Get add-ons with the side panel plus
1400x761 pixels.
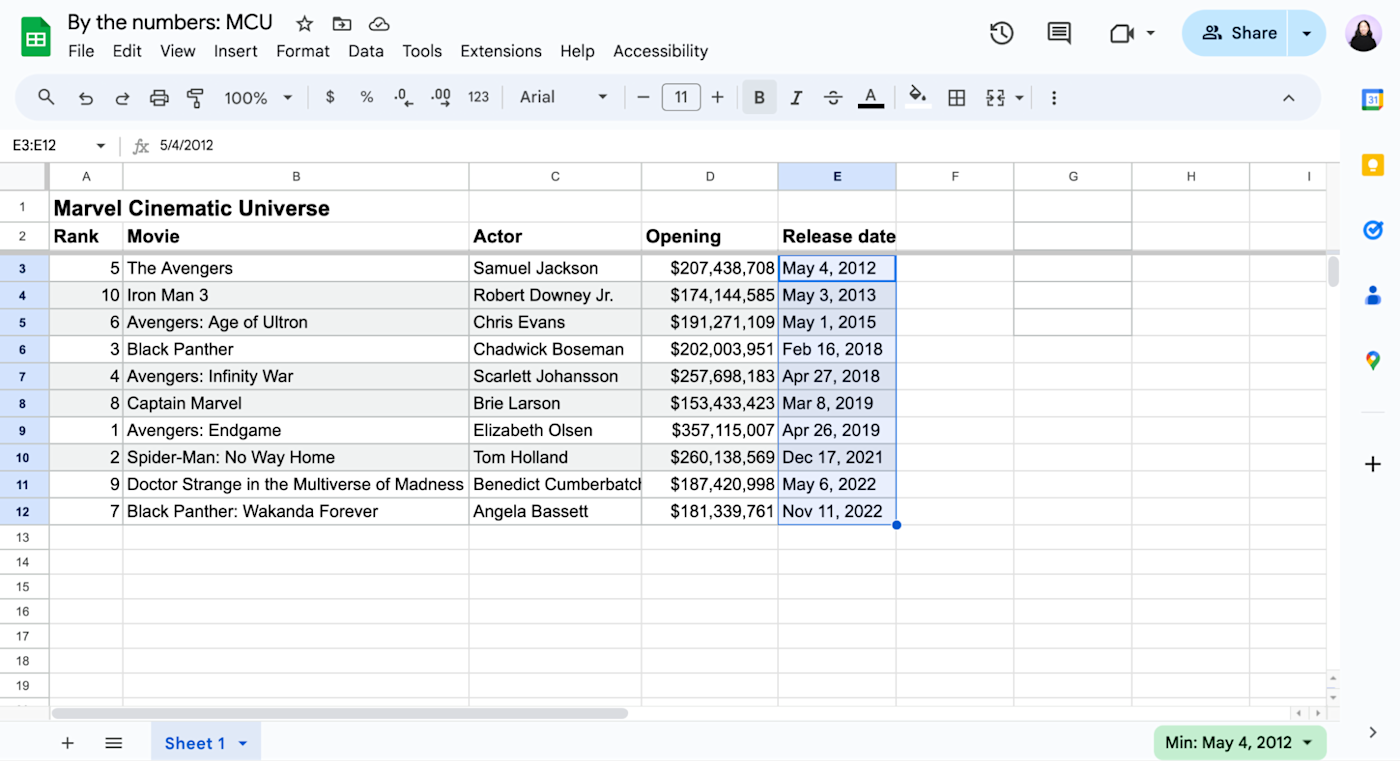1373,464
